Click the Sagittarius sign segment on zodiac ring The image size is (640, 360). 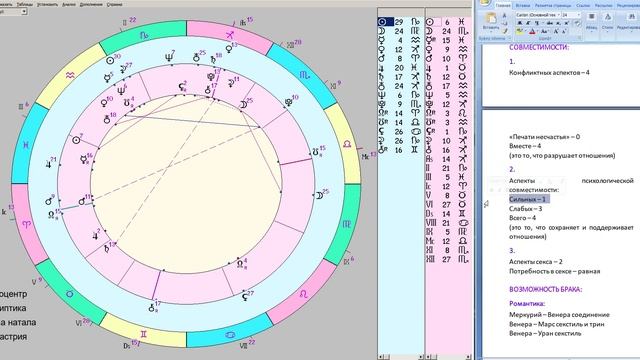(x=229, y=36)
